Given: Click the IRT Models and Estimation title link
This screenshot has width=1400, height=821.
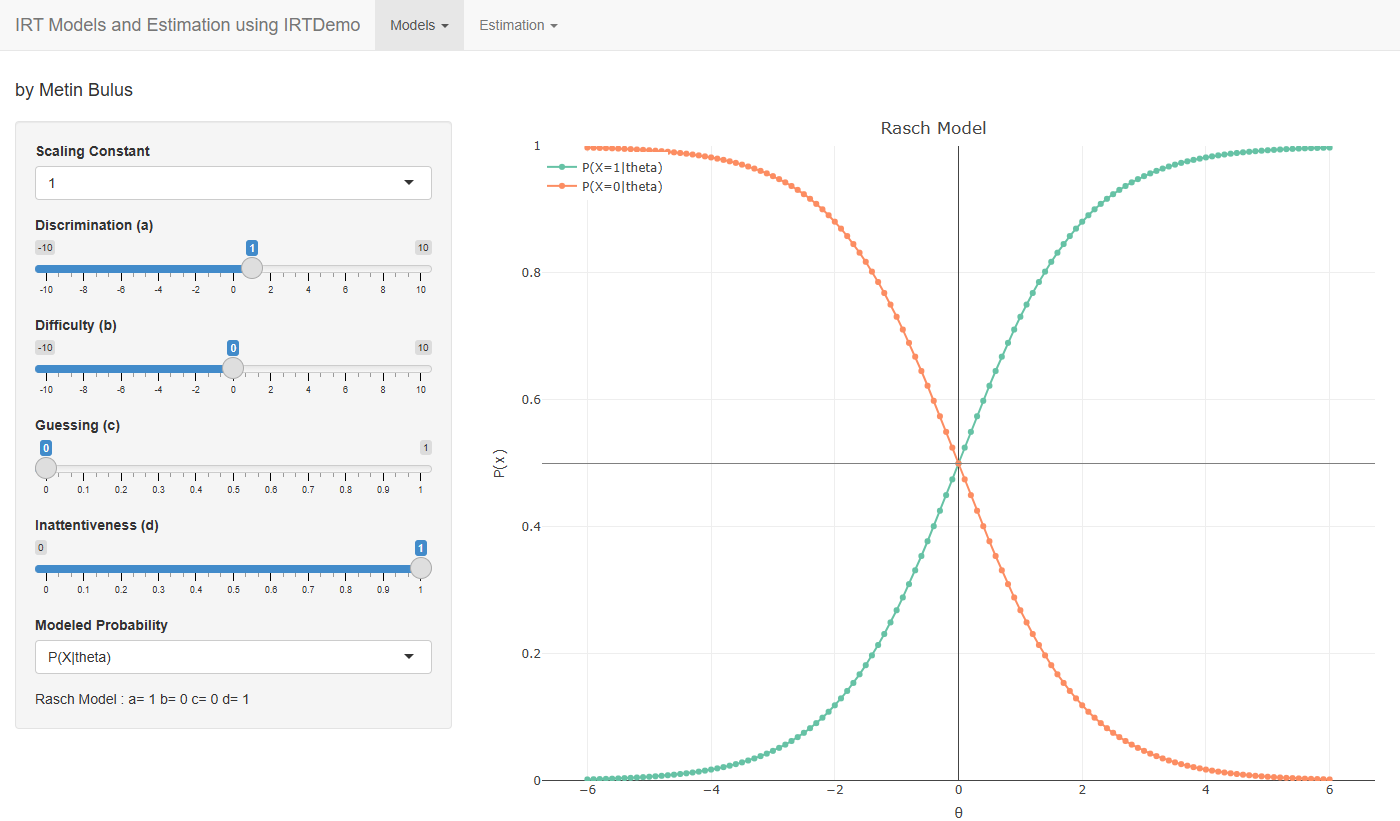Looking at the screenshot, I should (x=188, y=25).
